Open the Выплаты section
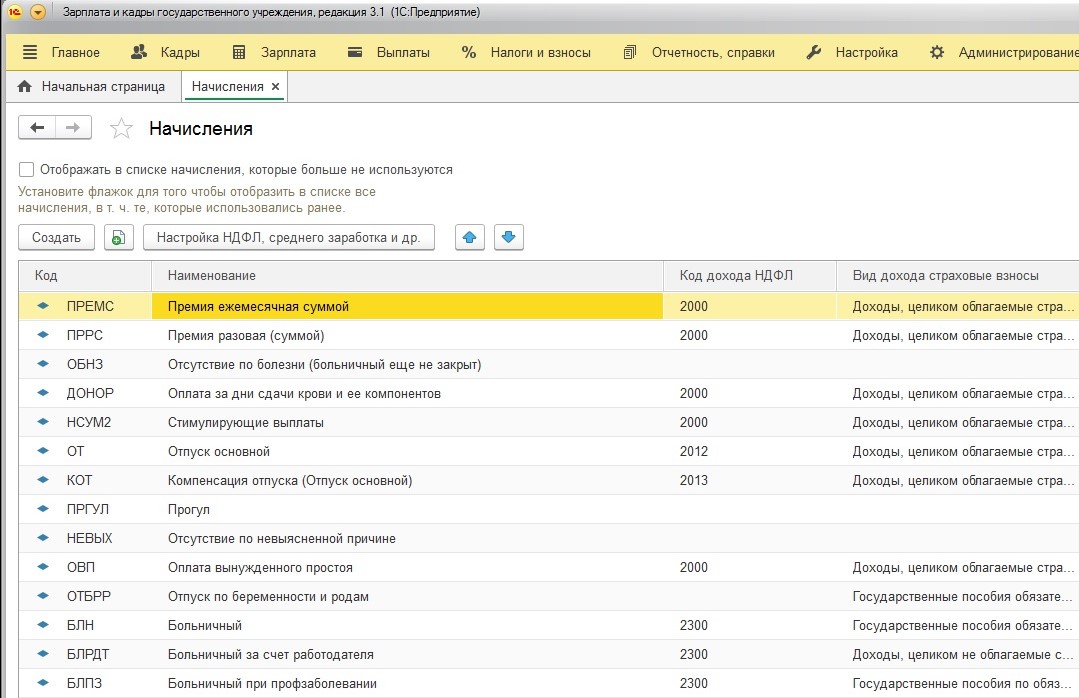1079x698 pixels. tap(403, 52)
